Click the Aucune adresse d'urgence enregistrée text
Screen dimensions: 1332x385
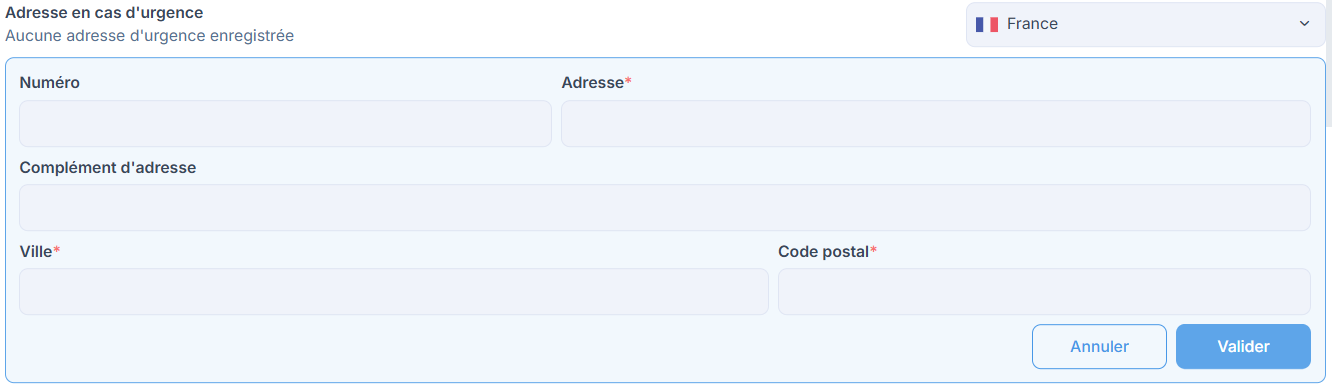pyautogui.click(x=150, y=36)
